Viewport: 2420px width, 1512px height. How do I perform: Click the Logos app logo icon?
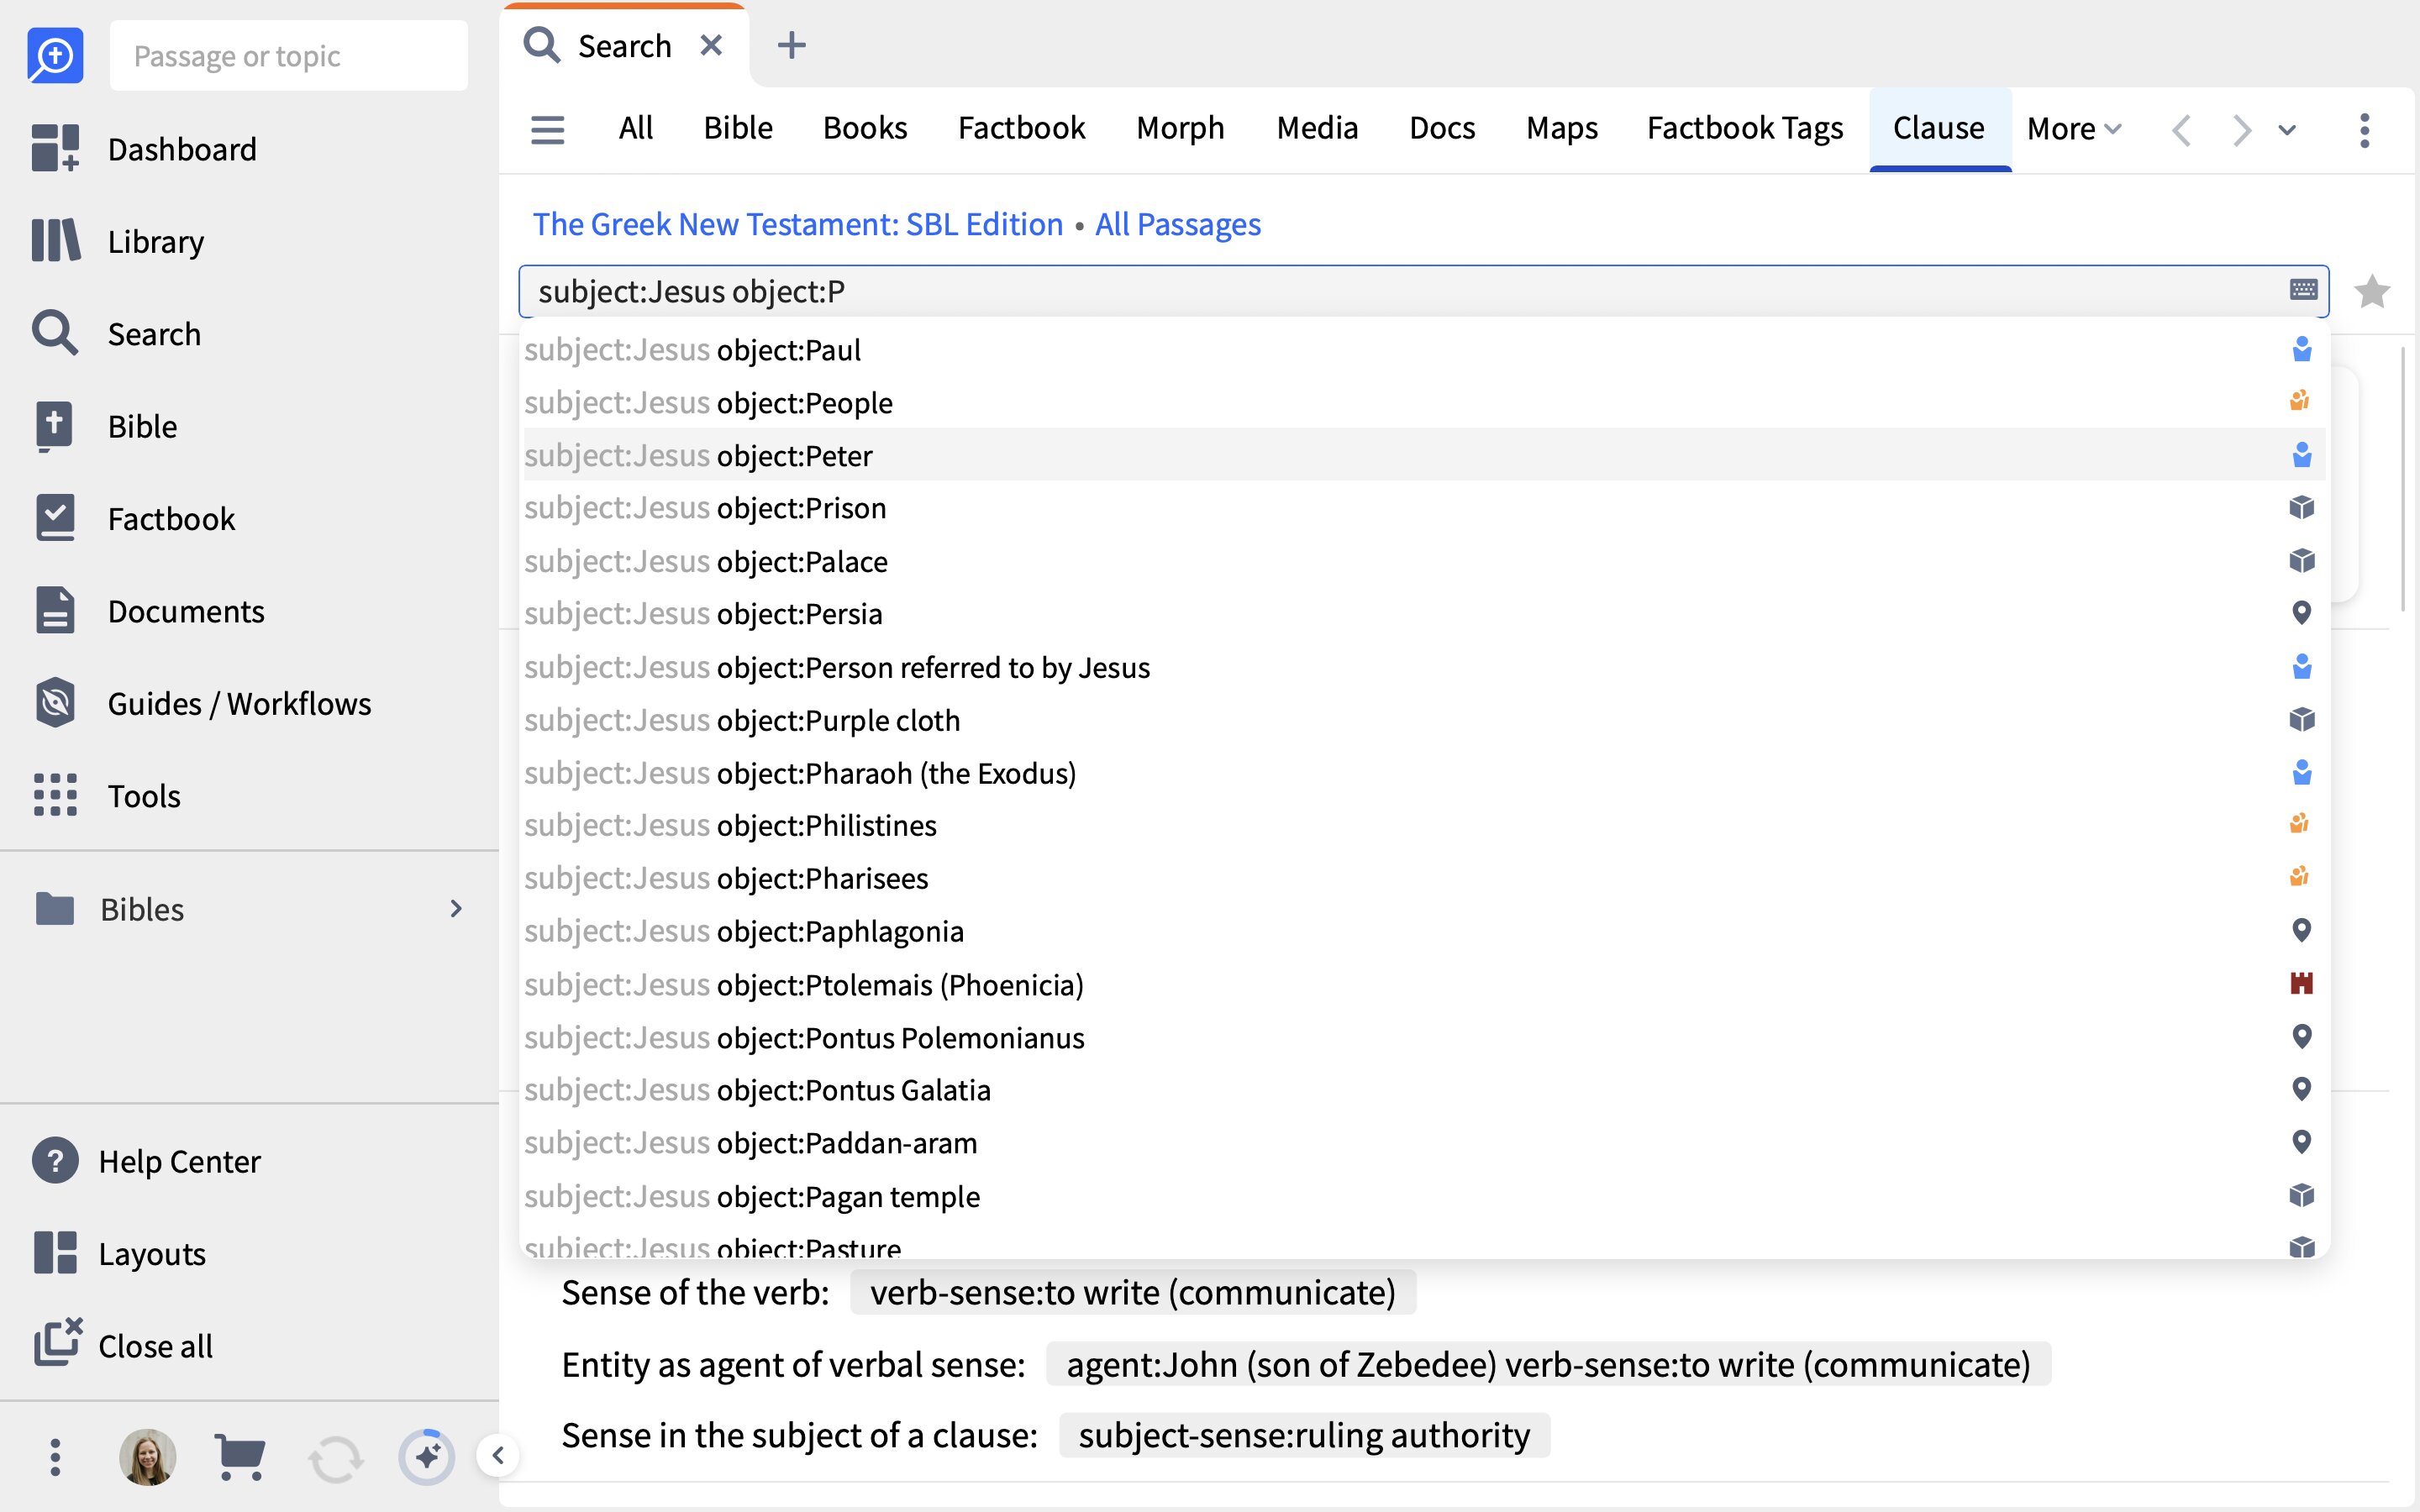(x=55, y=55)
